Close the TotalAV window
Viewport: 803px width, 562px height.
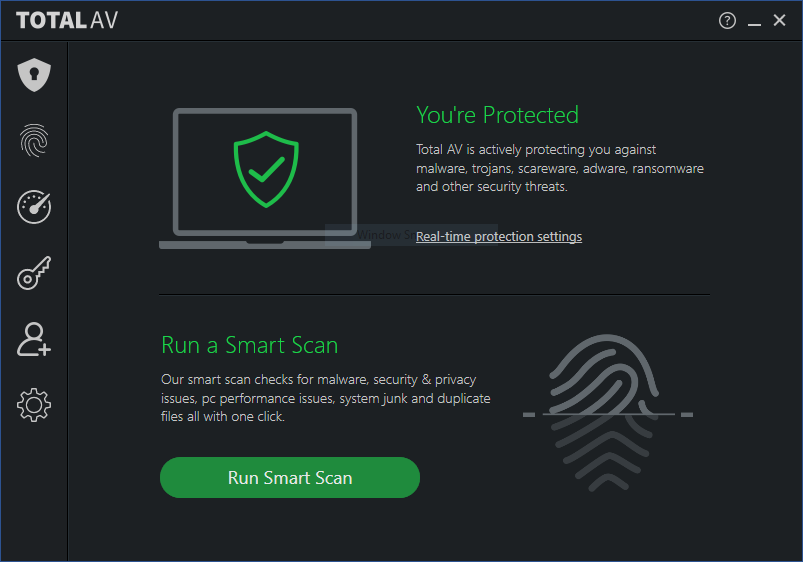tap(780, 21)
